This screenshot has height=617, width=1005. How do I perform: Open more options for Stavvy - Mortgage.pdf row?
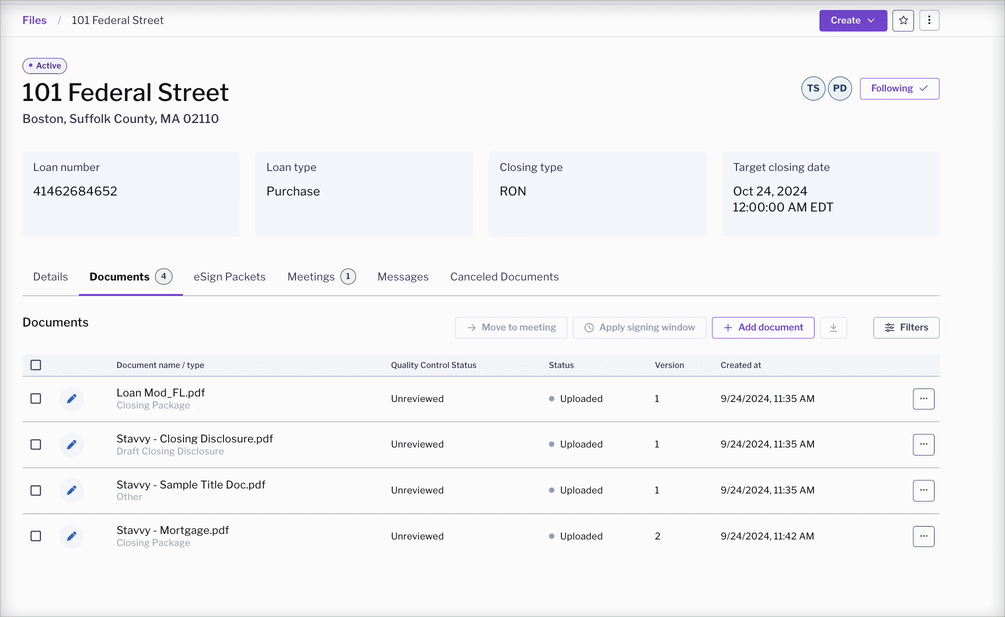(924, 536)
